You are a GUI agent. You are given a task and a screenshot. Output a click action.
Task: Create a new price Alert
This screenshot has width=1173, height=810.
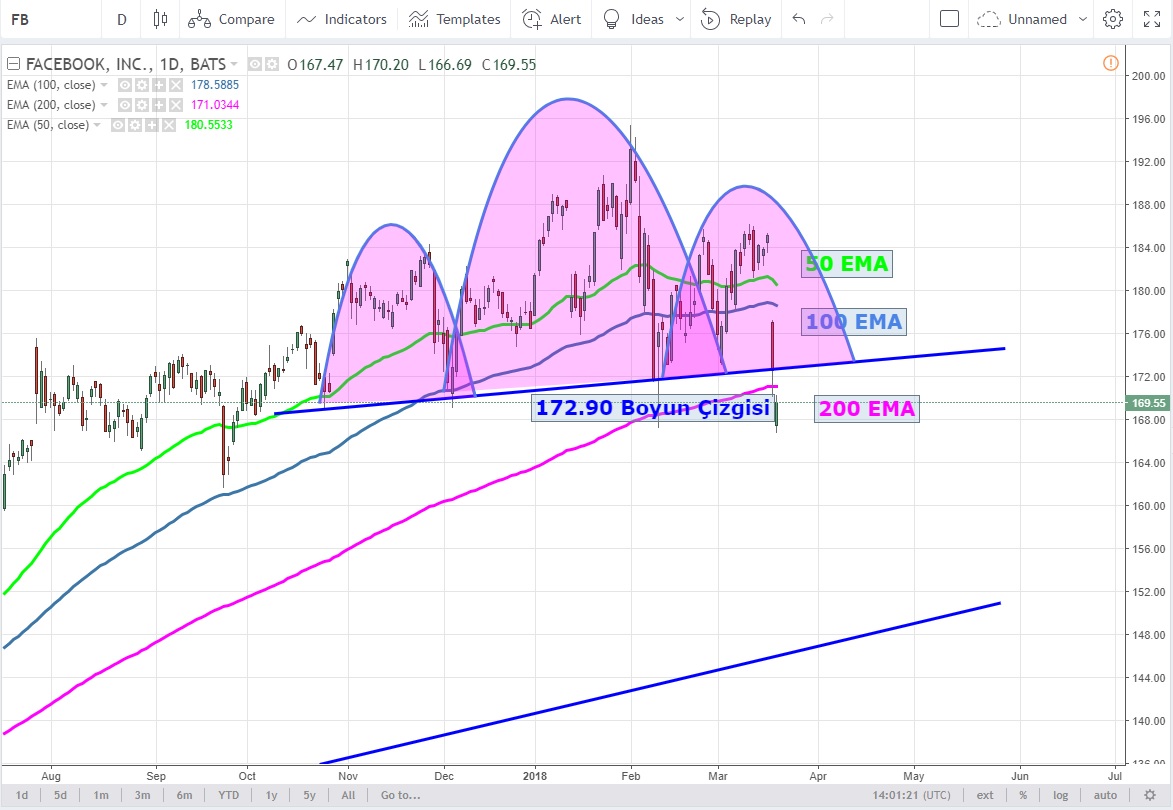pyautogui.click(x=551, y=19)
